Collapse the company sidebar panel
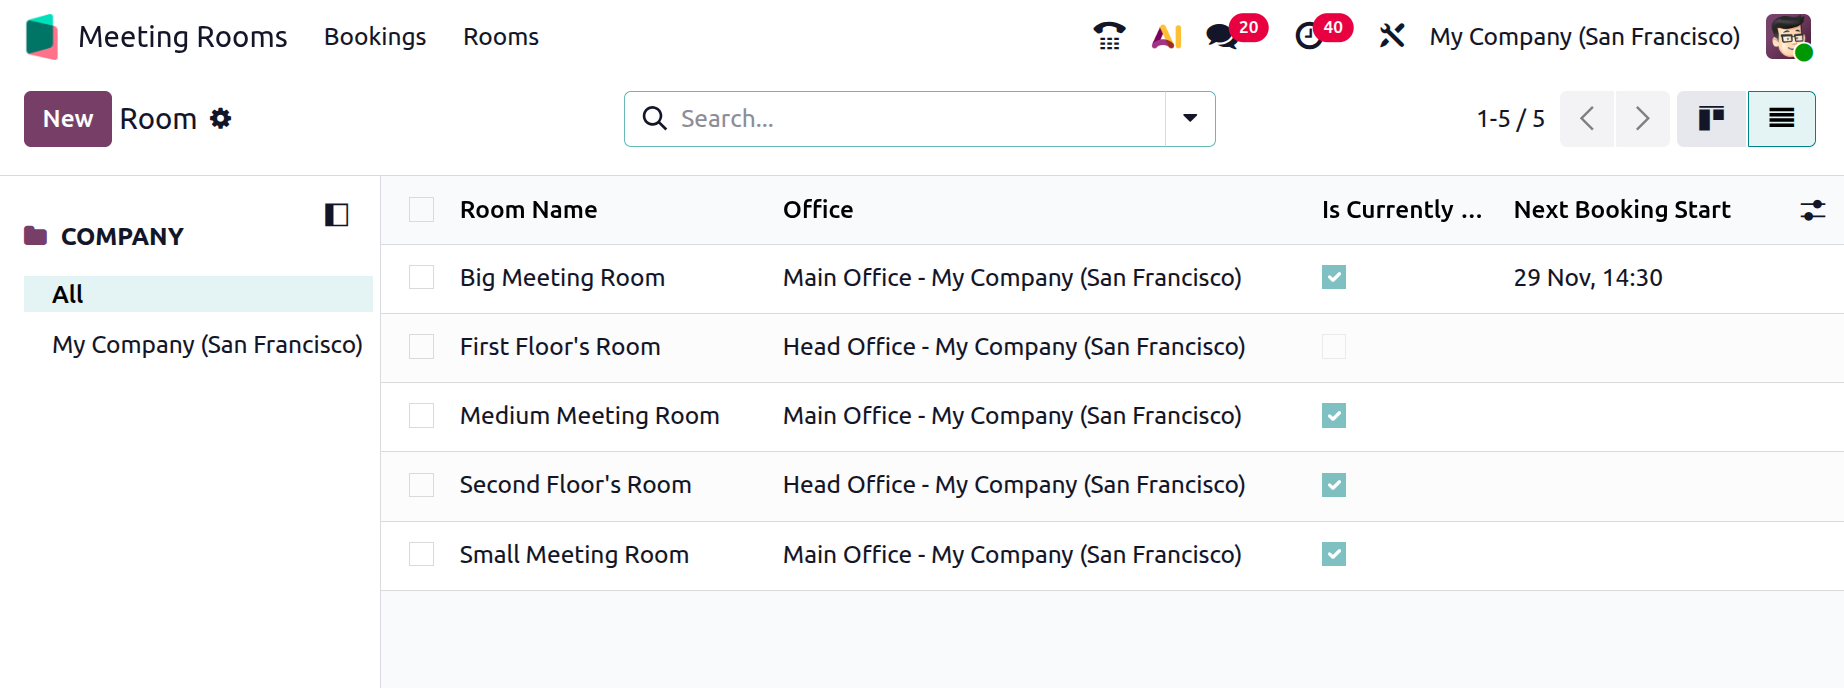Image resolution: width=1844 pixels, height=688 pixels. pos(336,215)
